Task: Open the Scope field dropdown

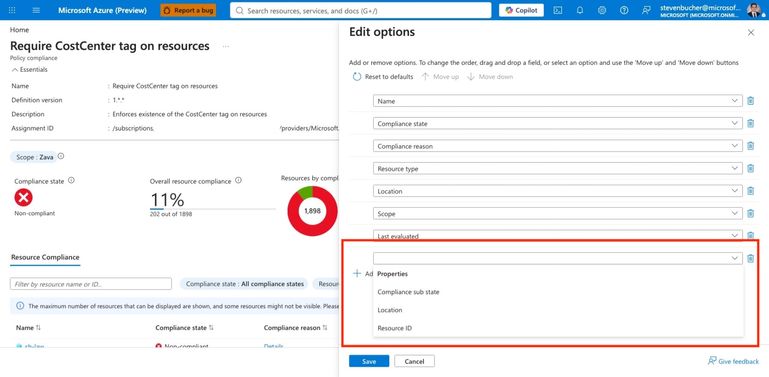Action: click(x=558, y=214)
